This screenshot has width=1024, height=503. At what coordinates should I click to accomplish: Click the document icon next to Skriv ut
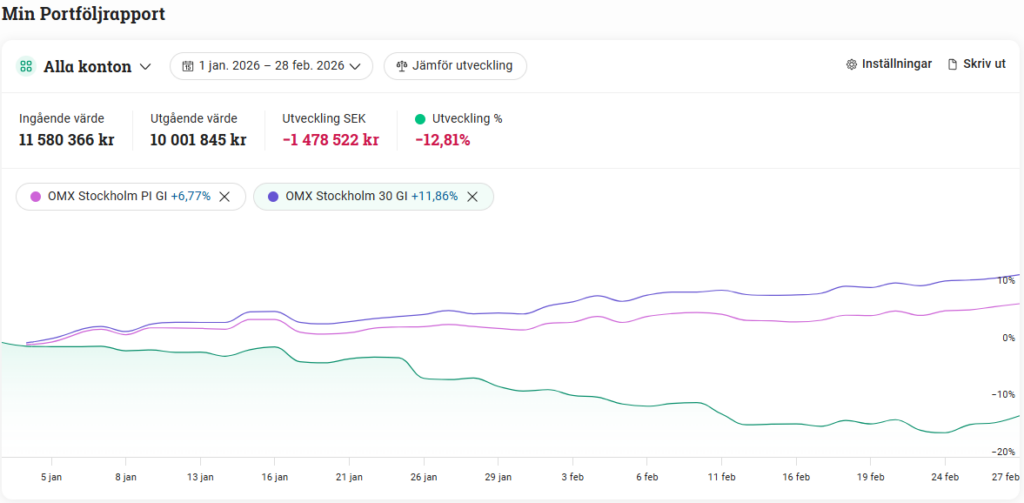(x=952, y=64)
